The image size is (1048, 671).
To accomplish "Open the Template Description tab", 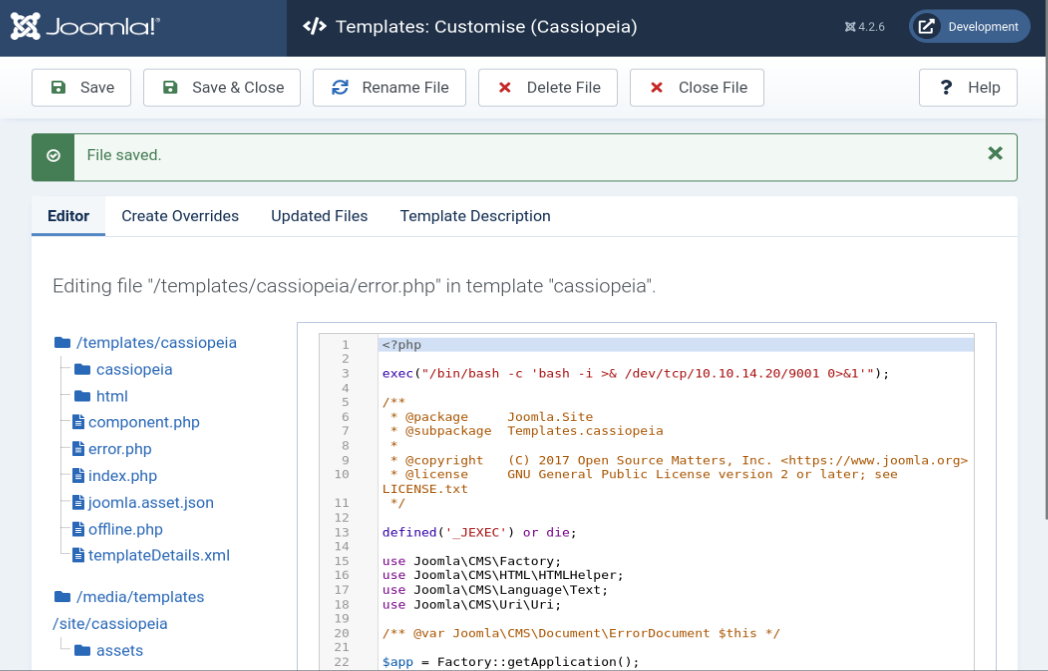I will (x=475, y=216).
